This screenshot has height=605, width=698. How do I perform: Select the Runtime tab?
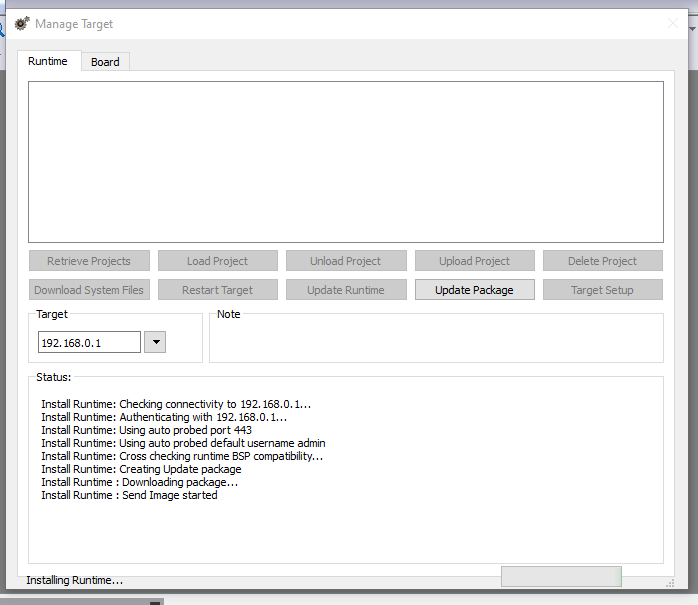point(48,61)
